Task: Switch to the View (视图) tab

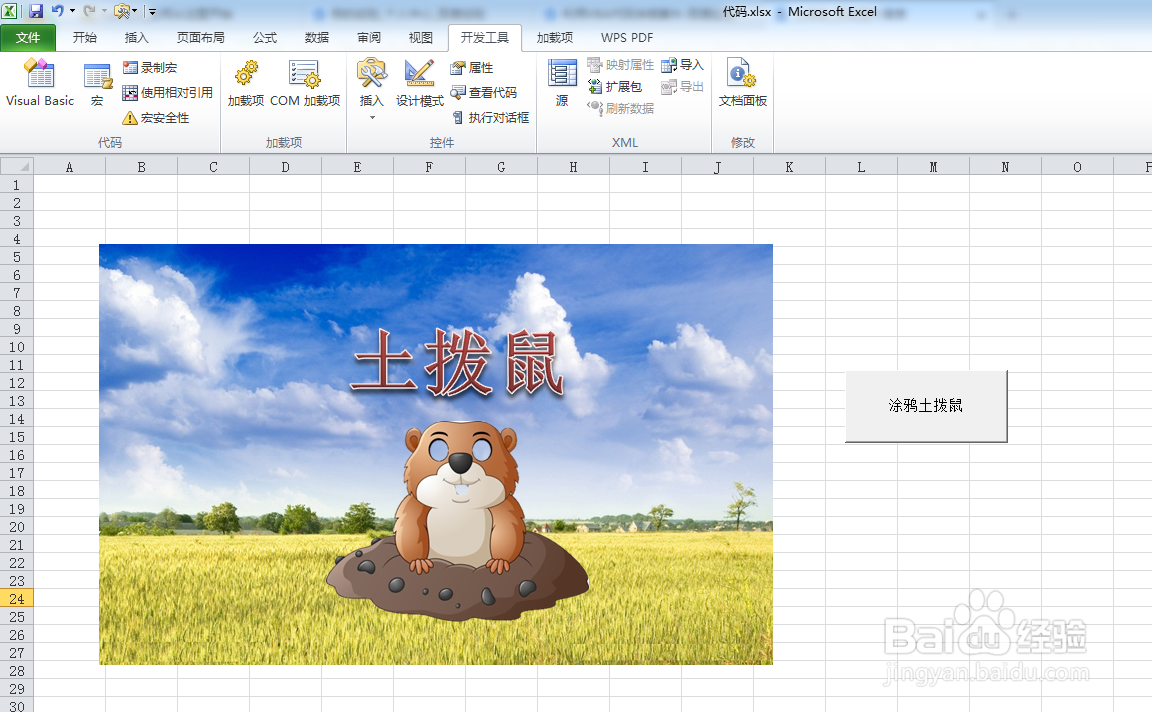Action: [420, 37]
